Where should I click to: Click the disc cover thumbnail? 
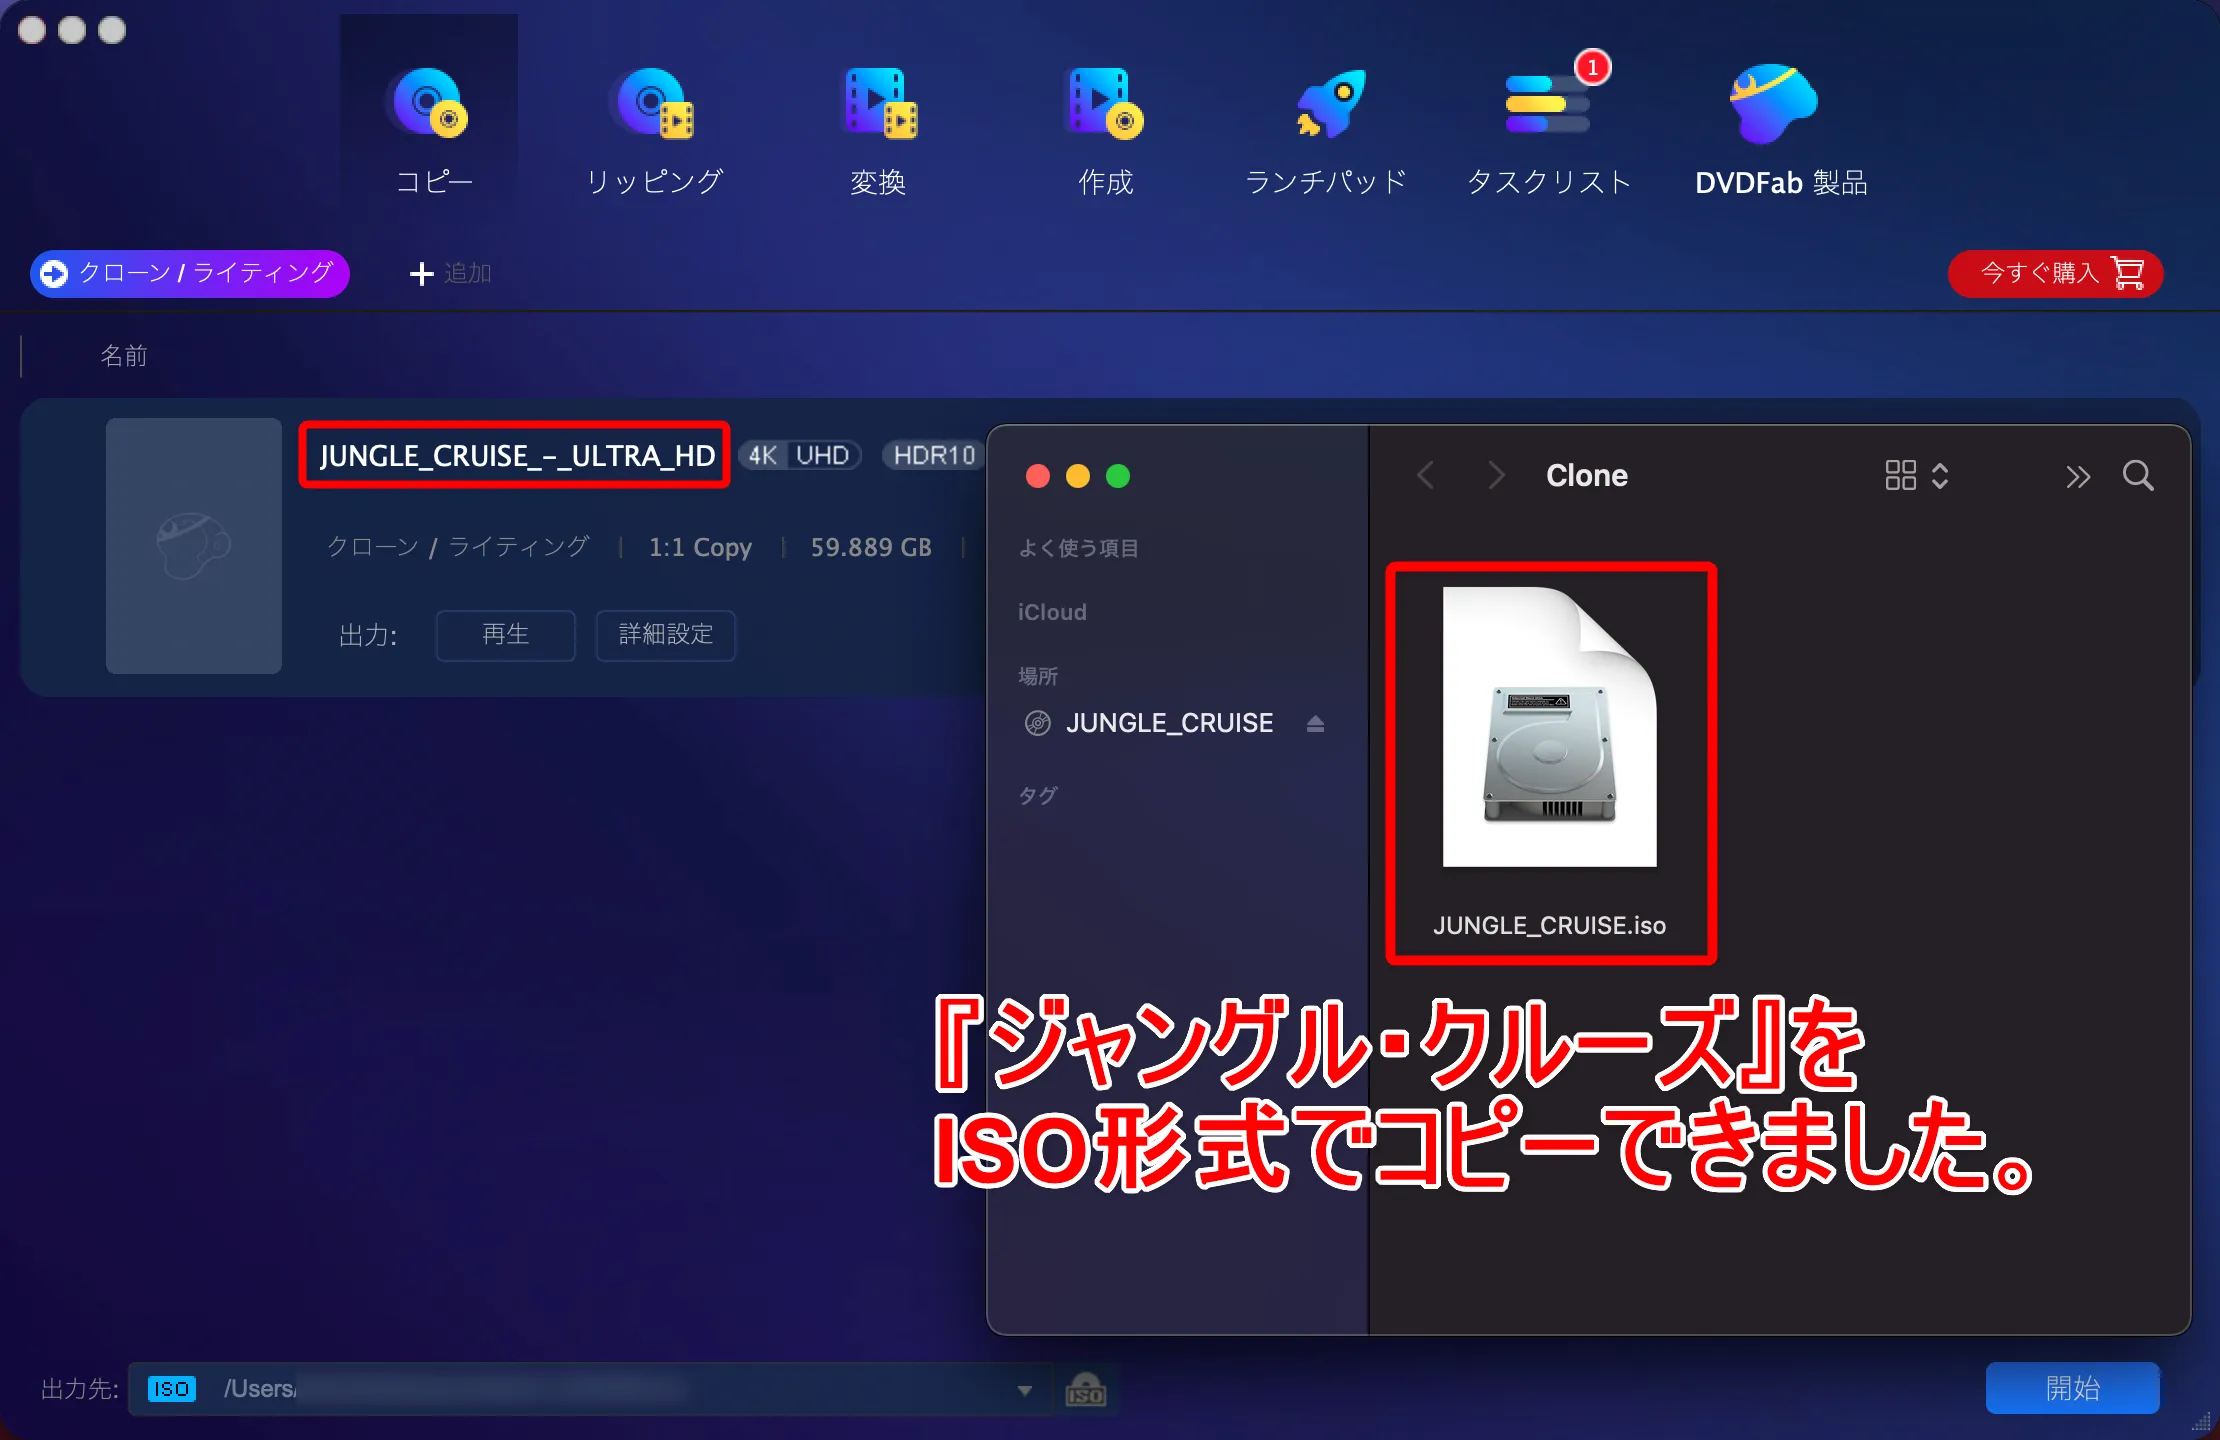pos(194,546)
